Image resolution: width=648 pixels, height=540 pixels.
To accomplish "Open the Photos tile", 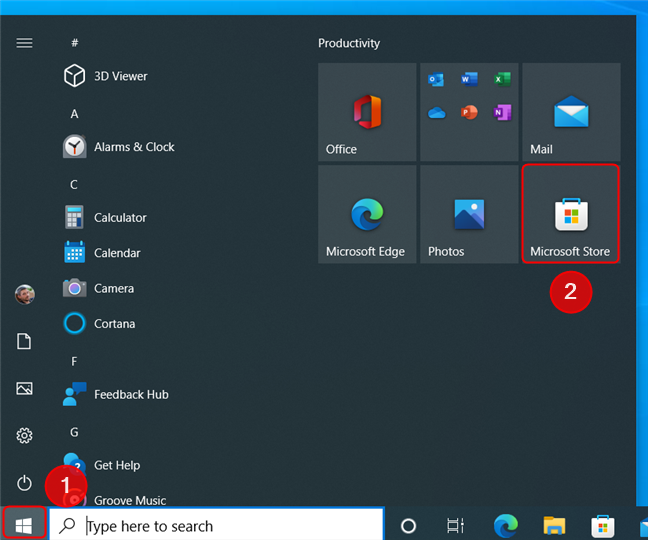I will coord(469,214).
